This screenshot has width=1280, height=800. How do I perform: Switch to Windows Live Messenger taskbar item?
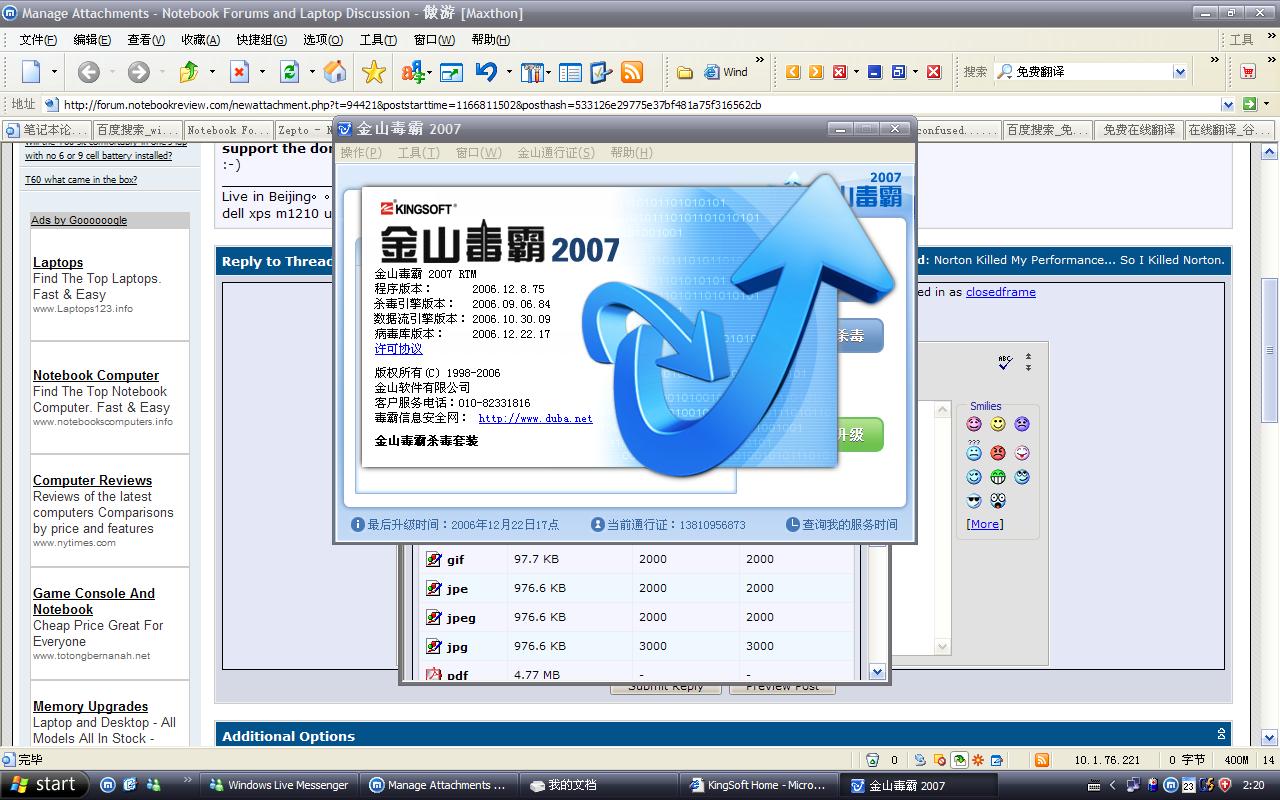pyautogui.click(x=279, y=785)
